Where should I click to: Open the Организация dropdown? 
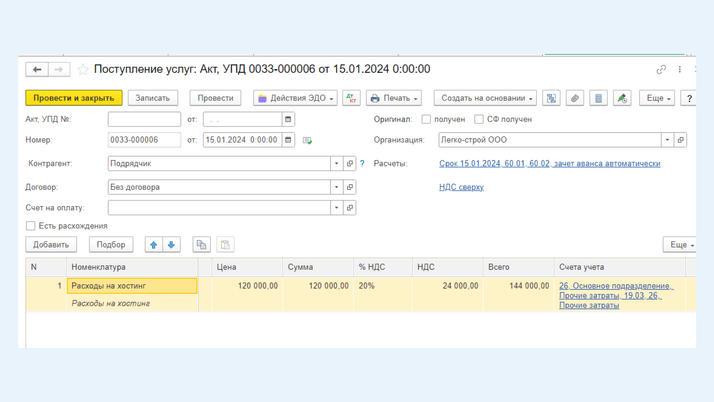(x=667, y=140)
